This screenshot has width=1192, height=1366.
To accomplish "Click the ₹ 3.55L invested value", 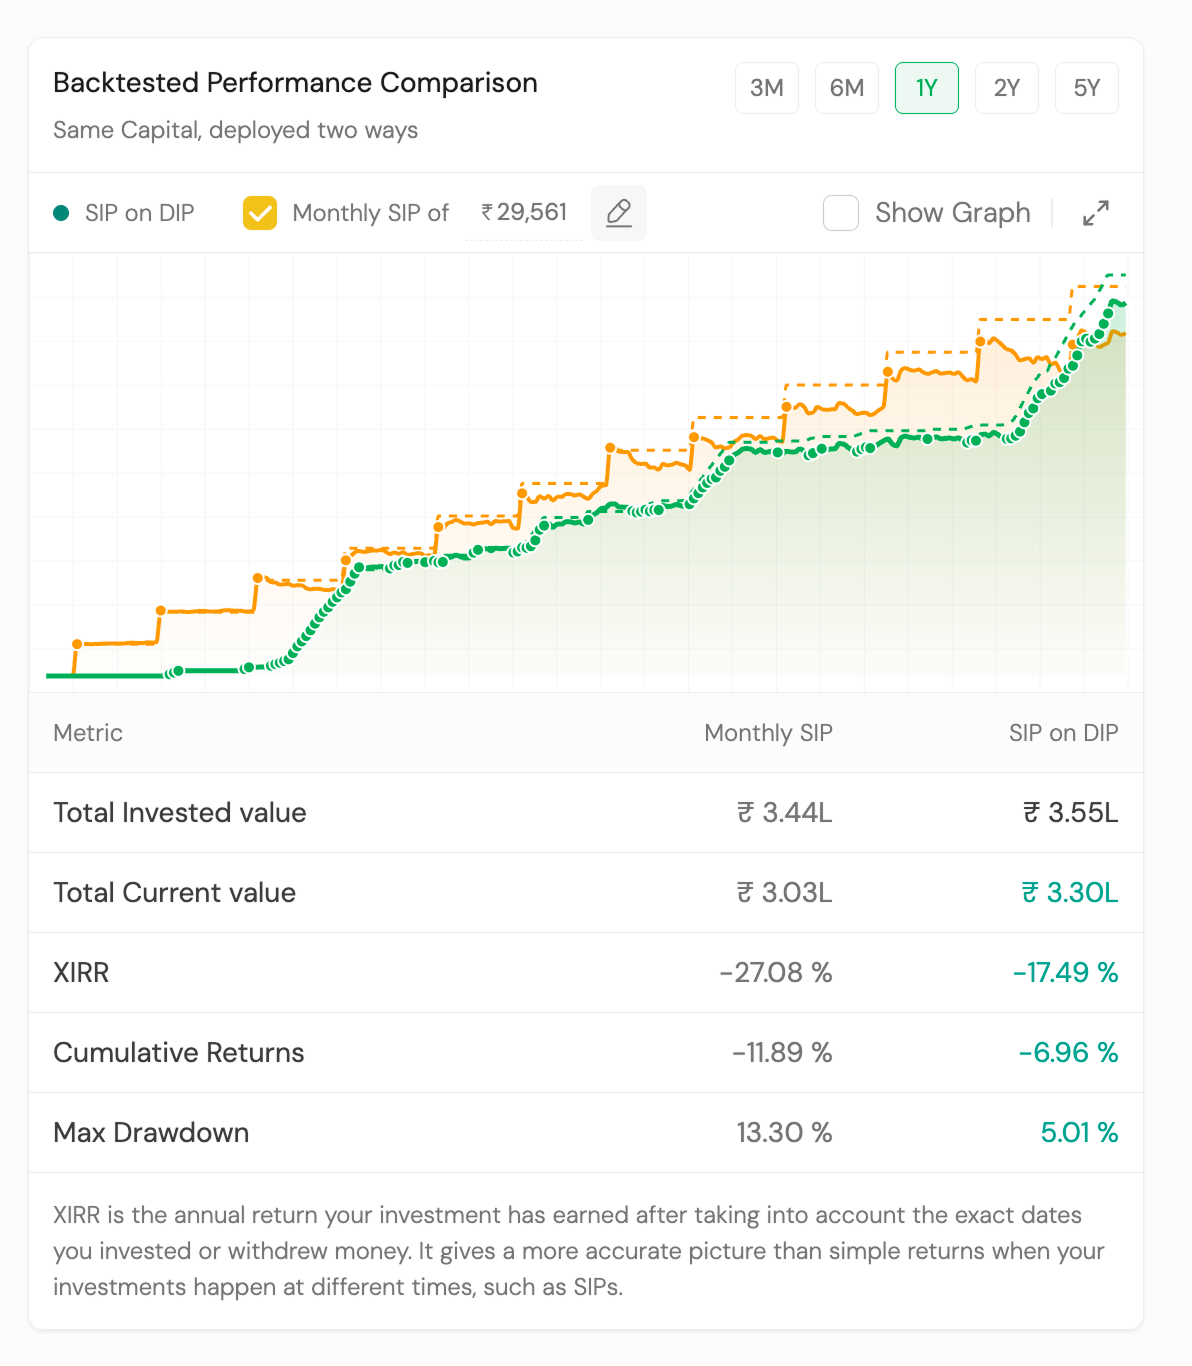I will click(x=1071, y=813).
